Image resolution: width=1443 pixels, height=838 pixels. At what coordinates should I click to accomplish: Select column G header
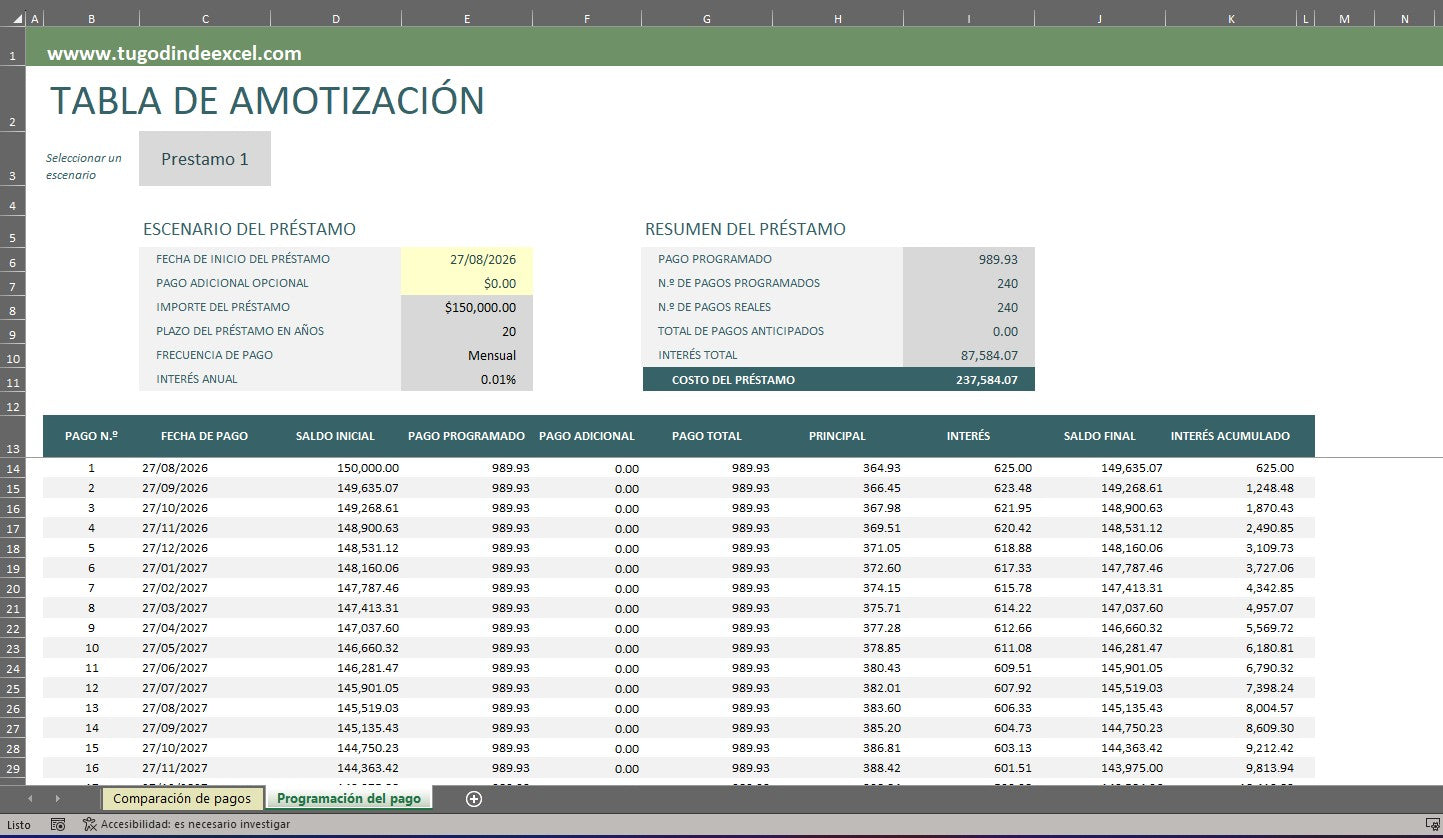pos(707,18)
